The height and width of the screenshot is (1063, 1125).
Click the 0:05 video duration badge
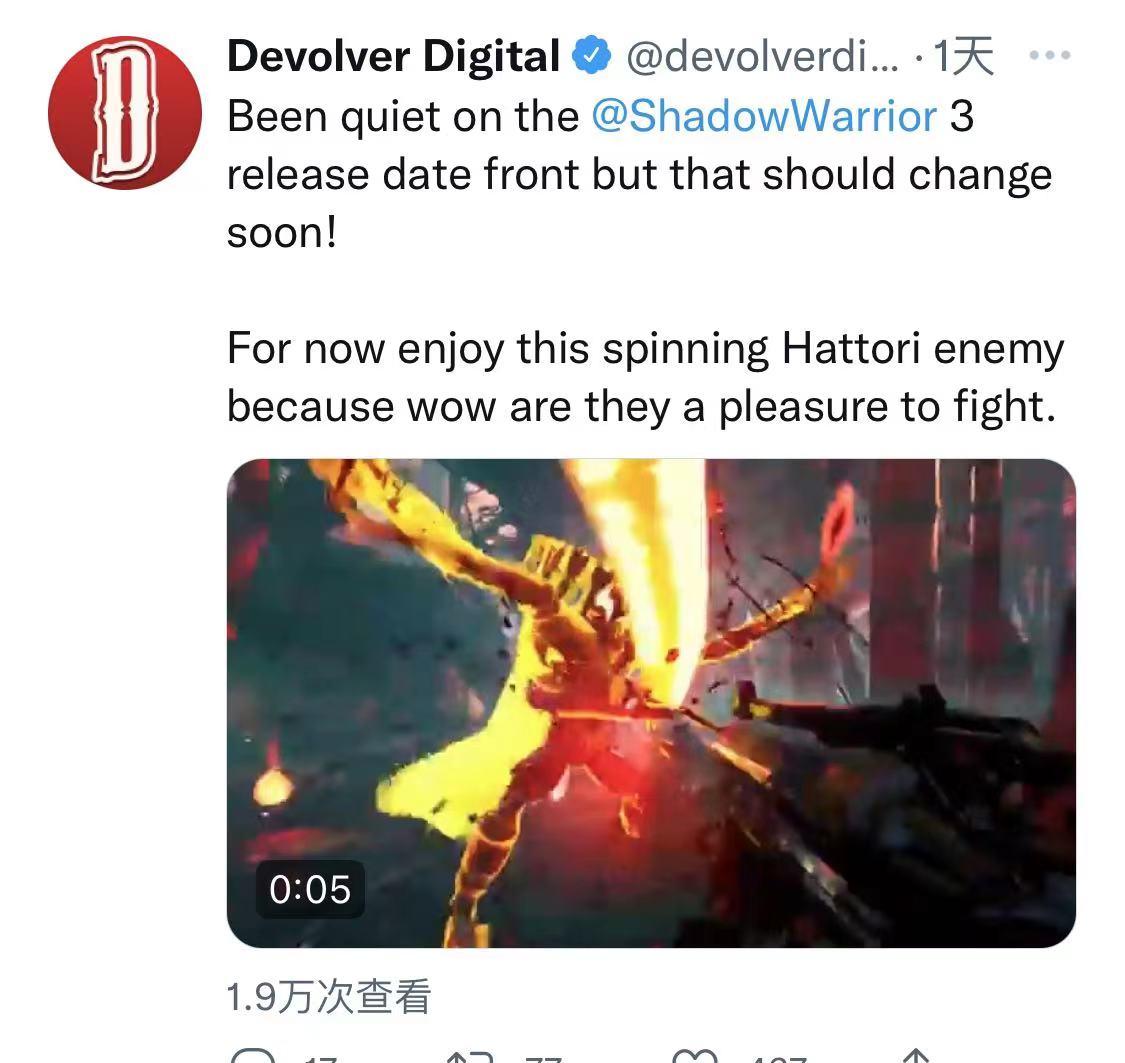(310, 889)
